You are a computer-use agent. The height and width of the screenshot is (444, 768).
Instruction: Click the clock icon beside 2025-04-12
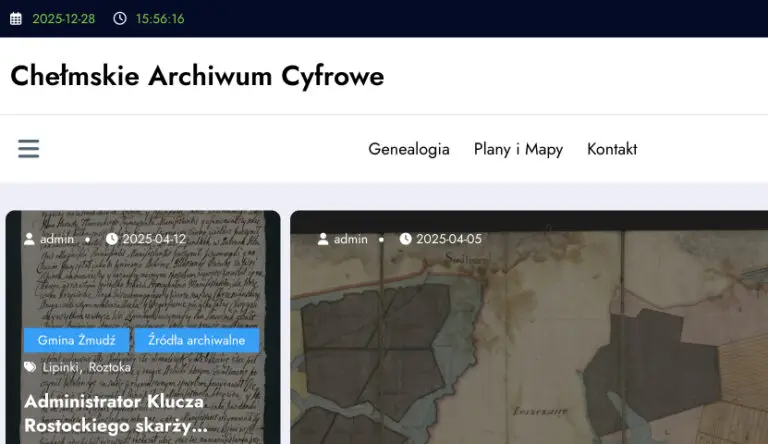112,239
